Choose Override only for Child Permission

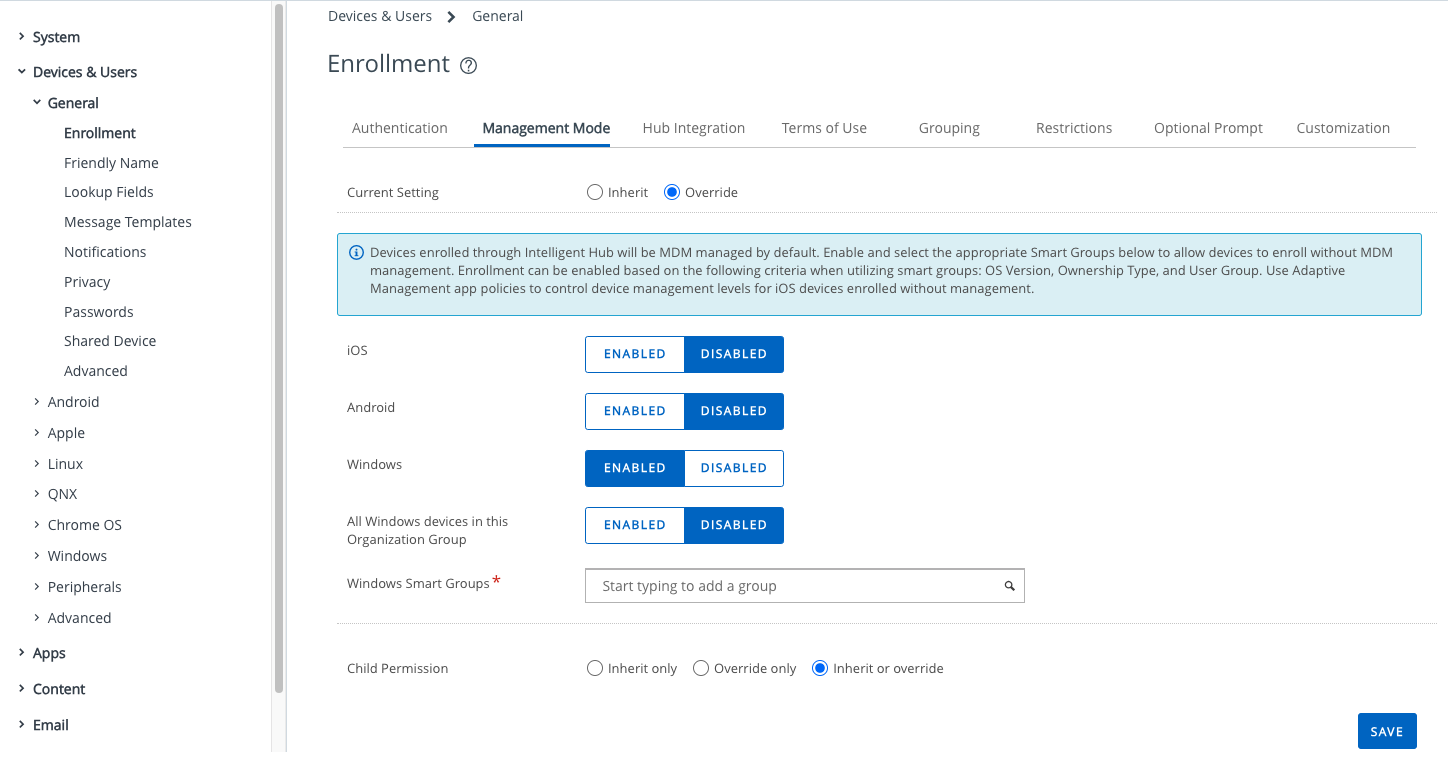[x=701, y=668]
